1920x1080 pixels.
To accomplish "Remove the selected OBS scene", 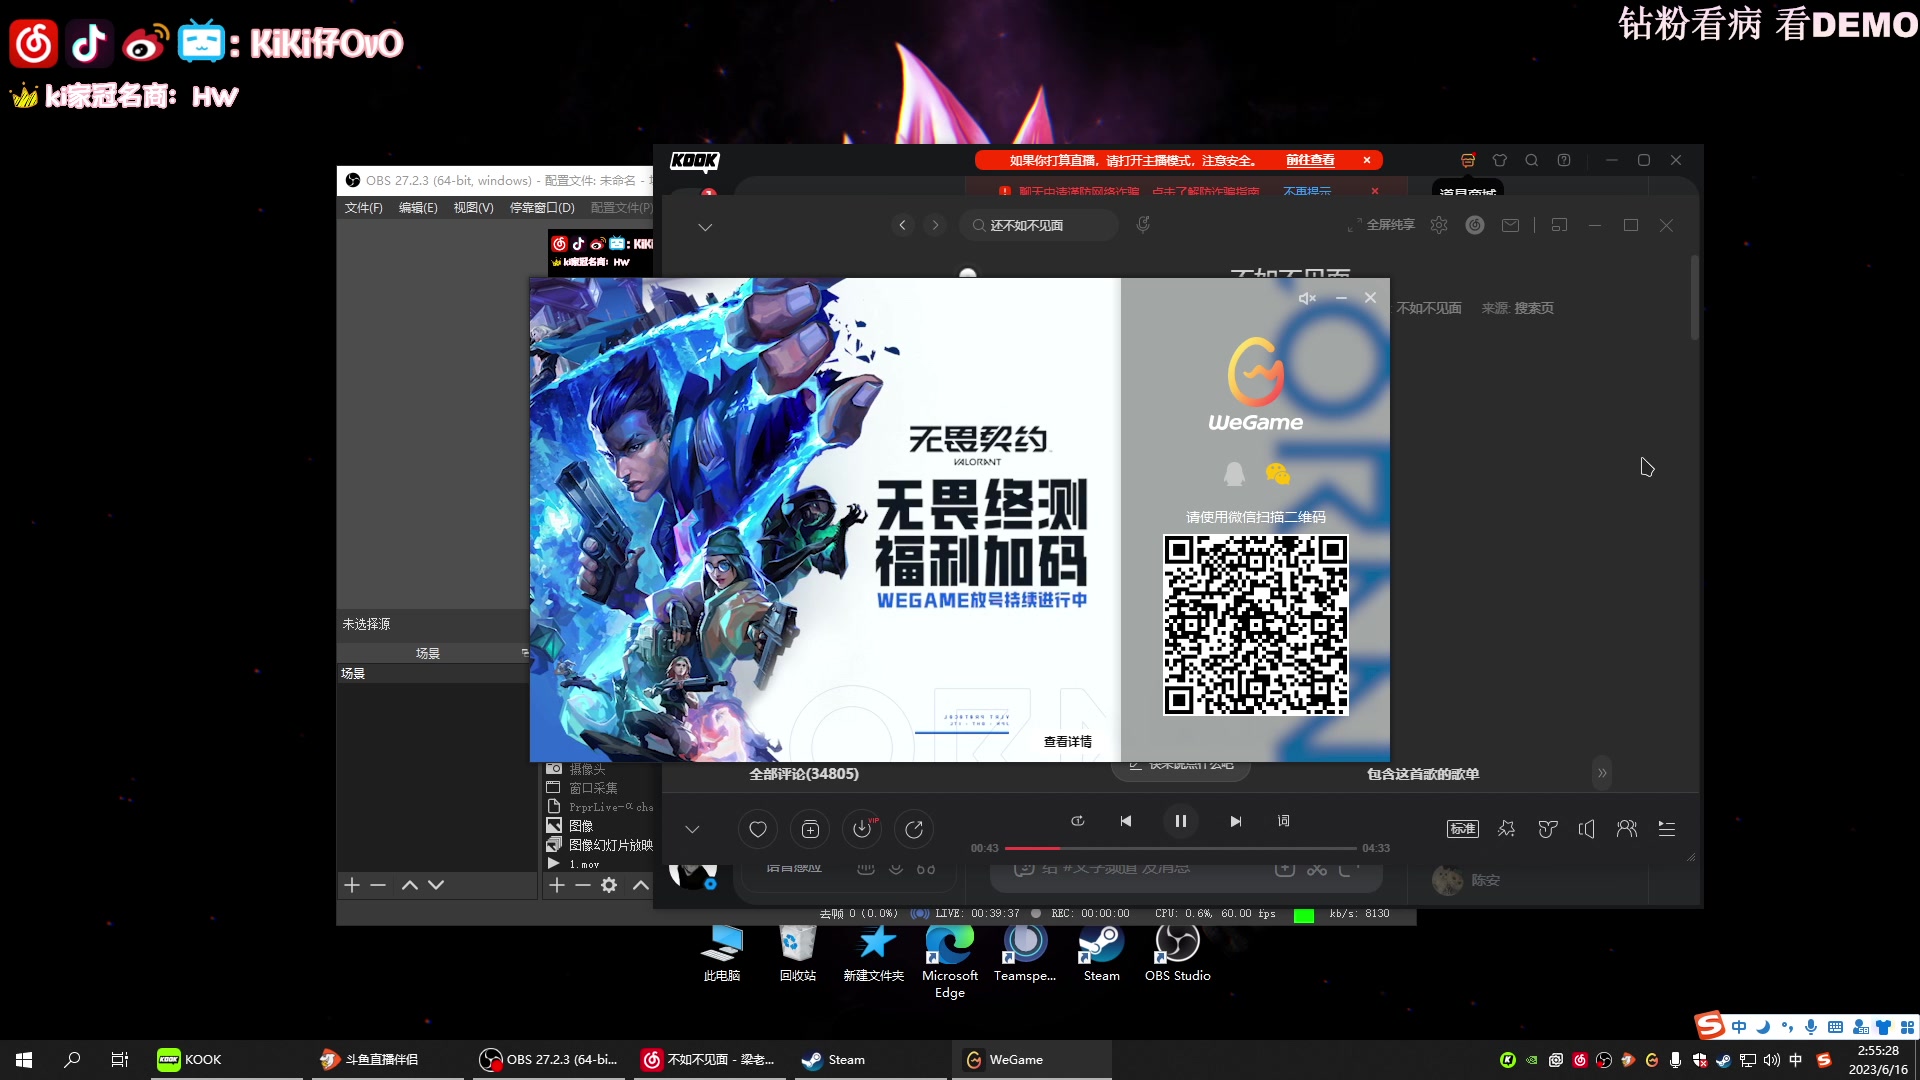I will 378,885.
